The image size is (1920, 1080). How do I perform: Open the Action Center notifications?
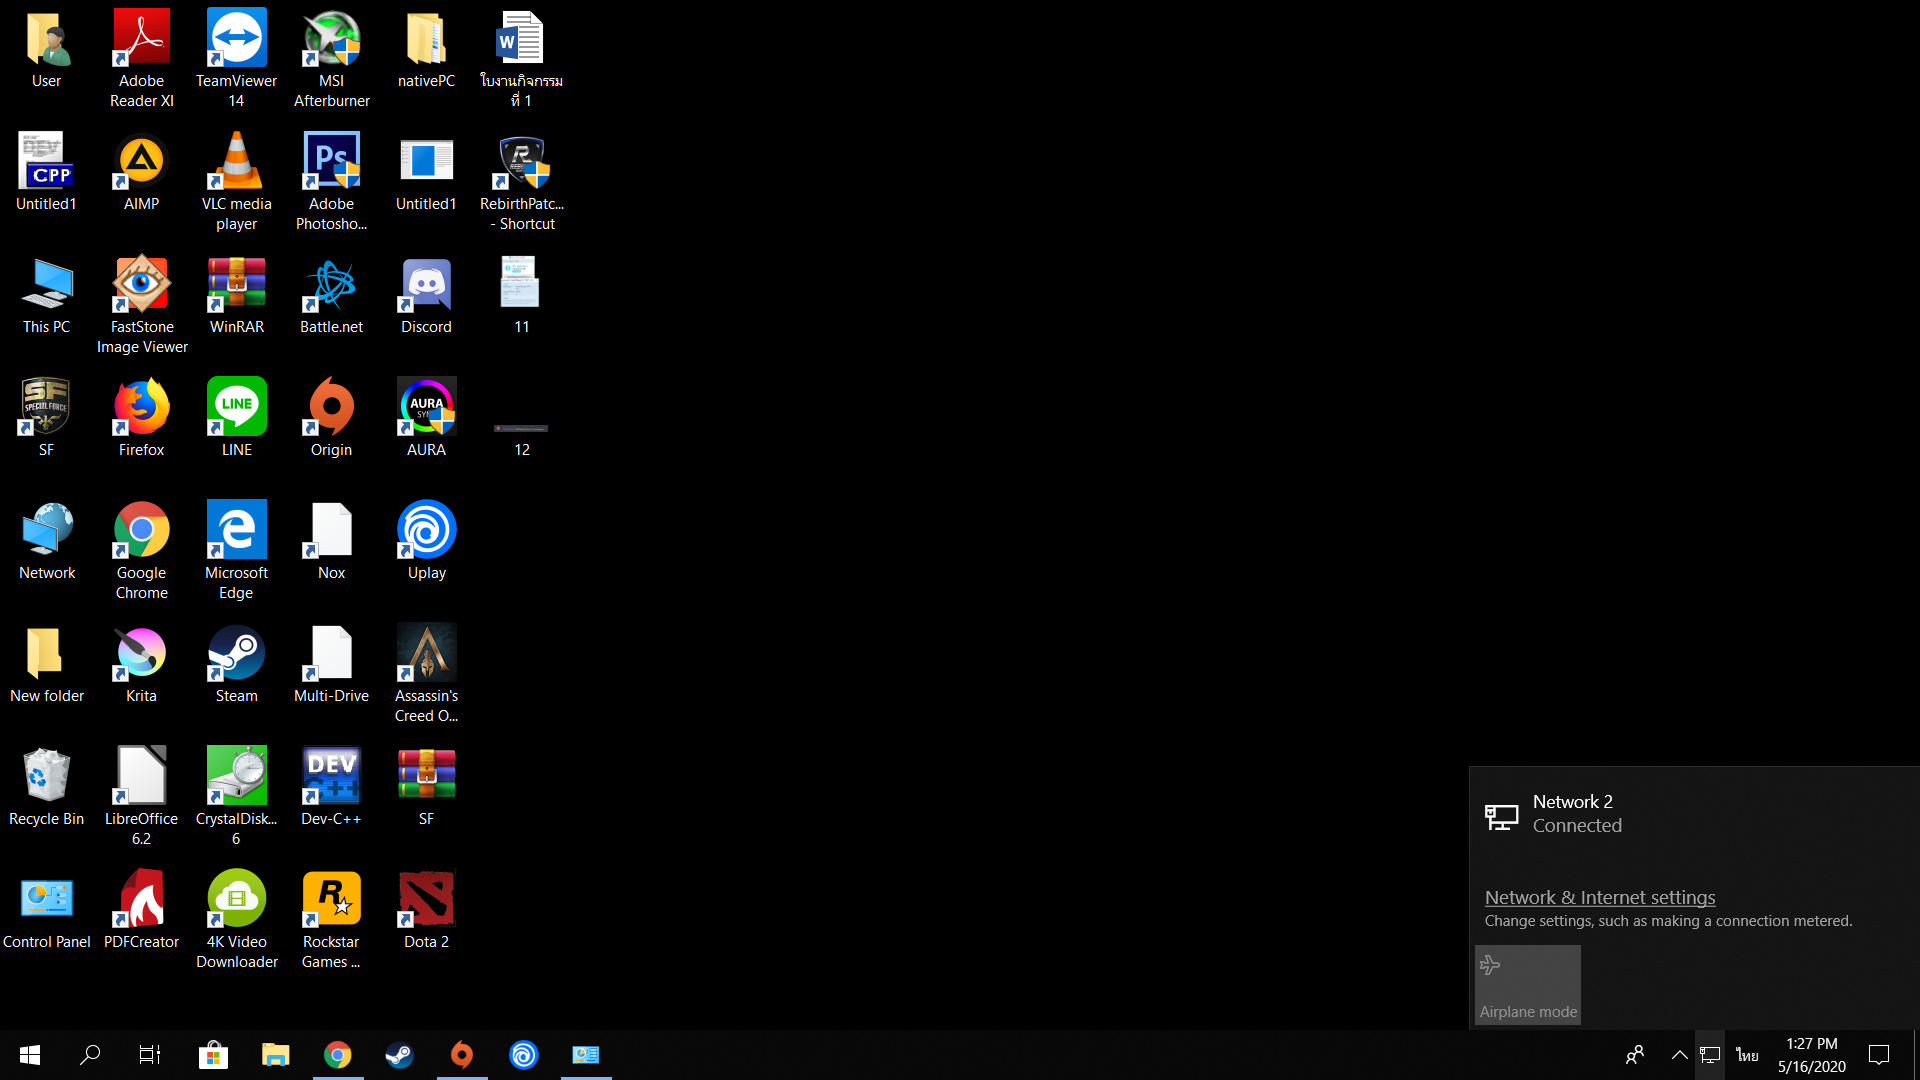[1879, 1055]
